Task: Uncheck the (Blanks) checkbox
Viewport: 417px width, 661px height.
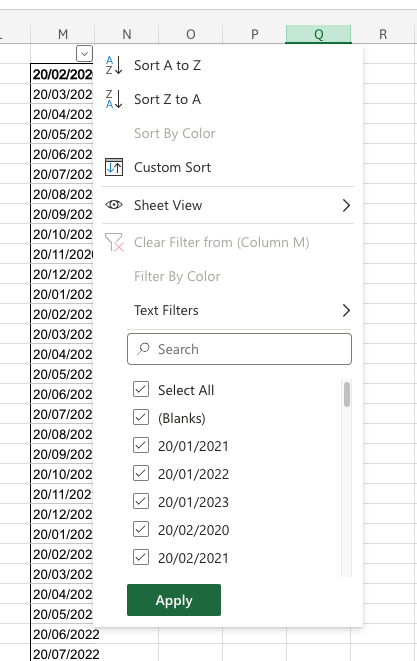Action: coord(141,417)
